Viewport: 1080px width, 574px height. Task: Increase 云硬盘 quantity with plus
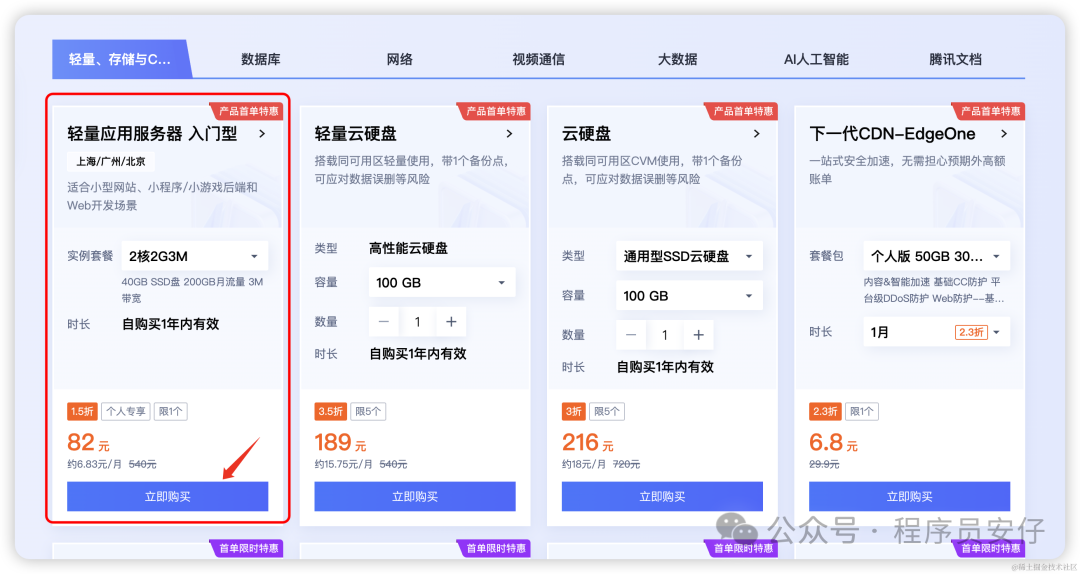[x=698, y=335]
